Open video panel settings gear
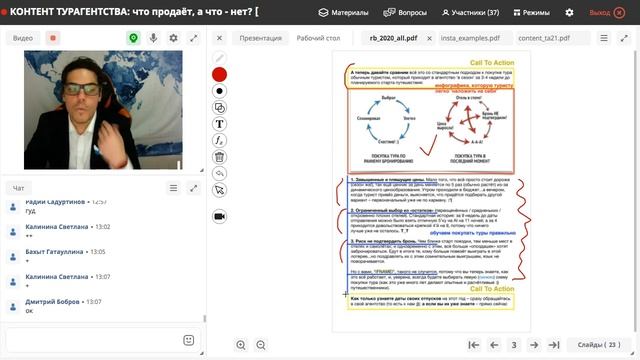640x360 pixels. tap(173, 38)
